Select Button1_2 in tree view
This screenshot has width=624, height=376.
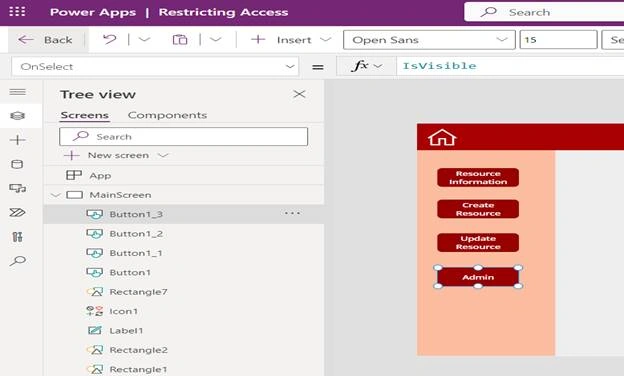136,234
